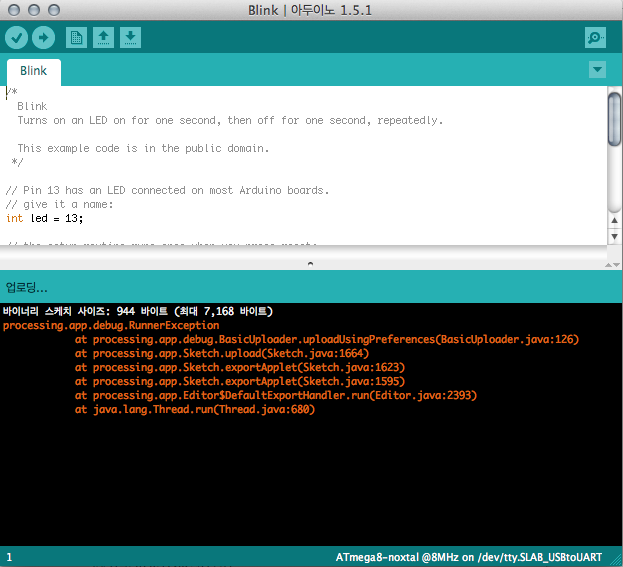Open the tab menu dropdown arrow
Screen dimensions: 623x567
pyautogui.click(x=597, y=70)
